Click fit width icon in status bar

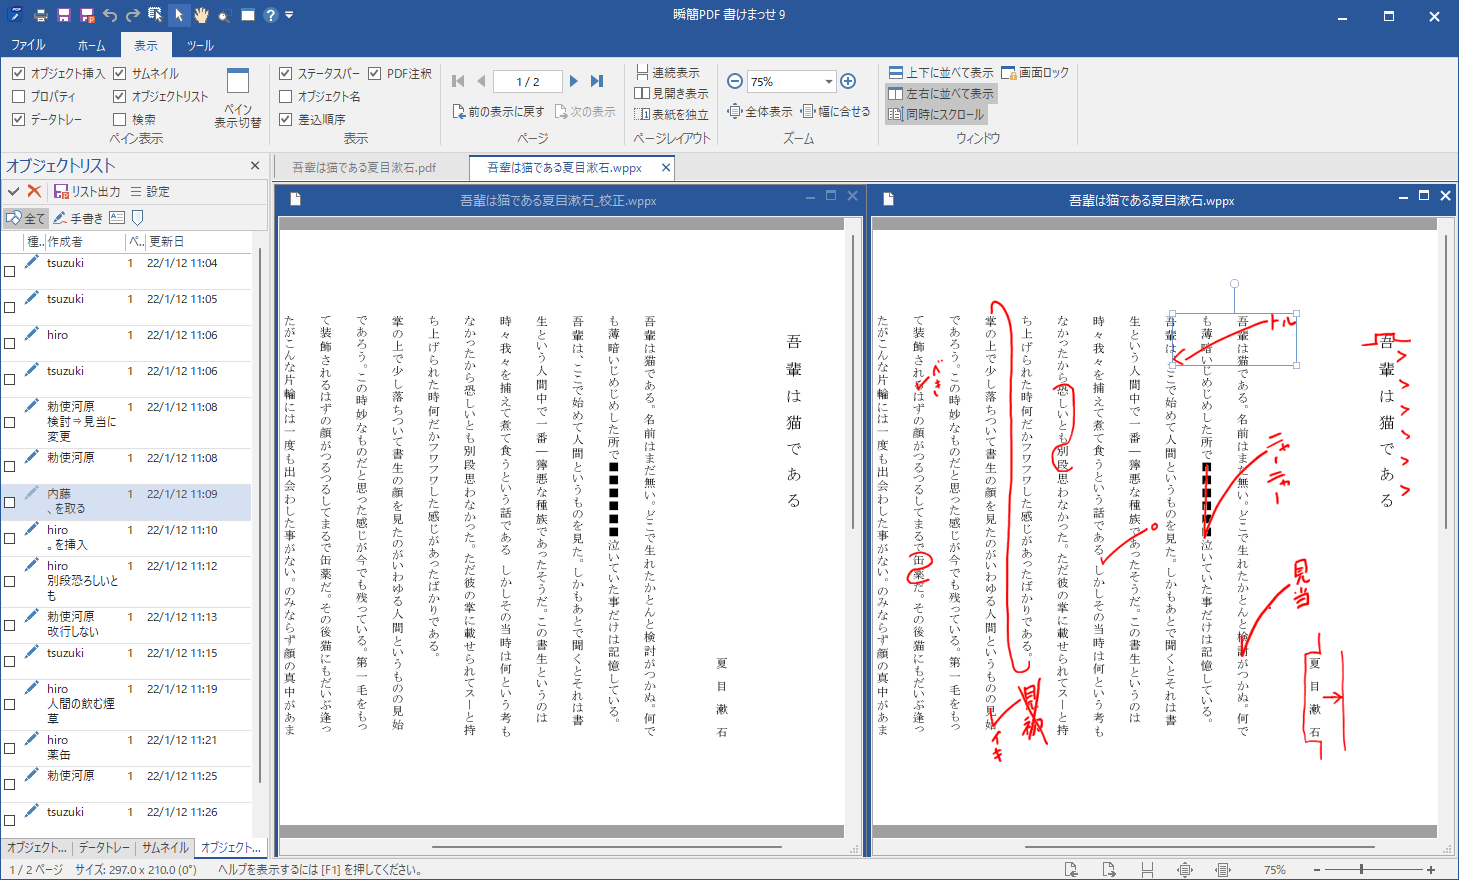pyautogui.click(x=1223, y=870)
